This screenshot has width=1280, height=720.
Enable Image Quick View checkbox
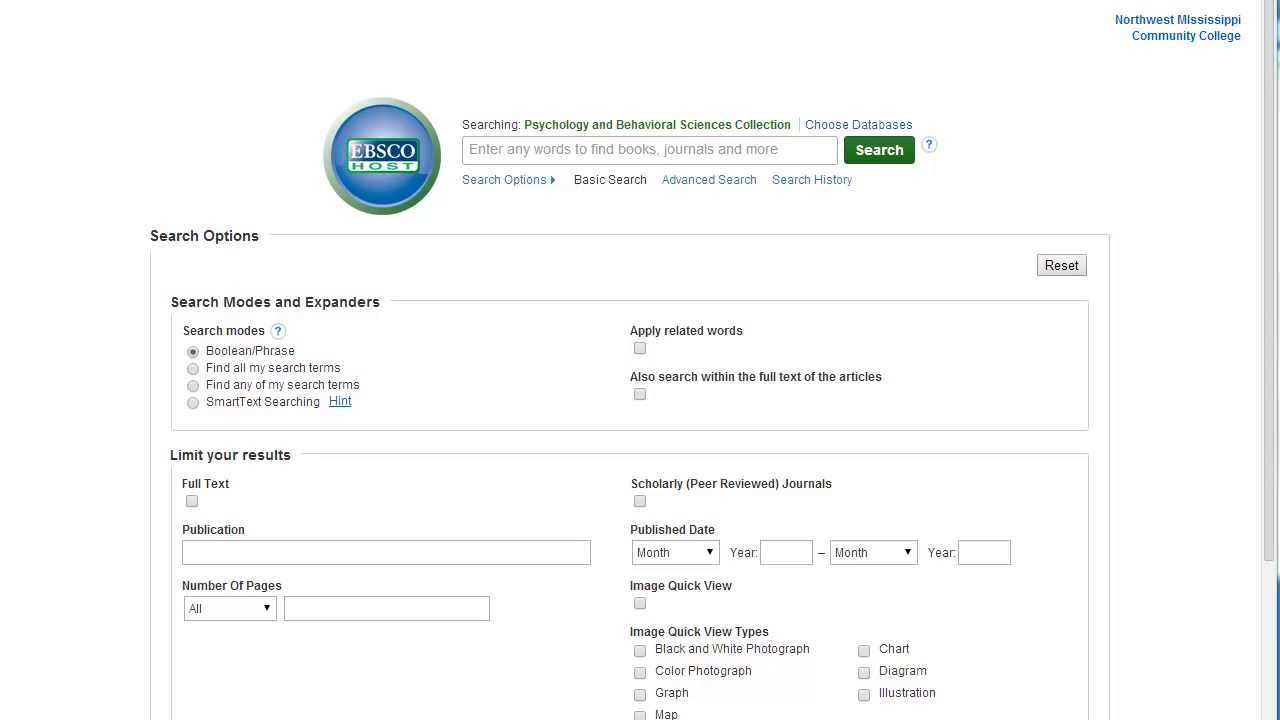[640, 603]
